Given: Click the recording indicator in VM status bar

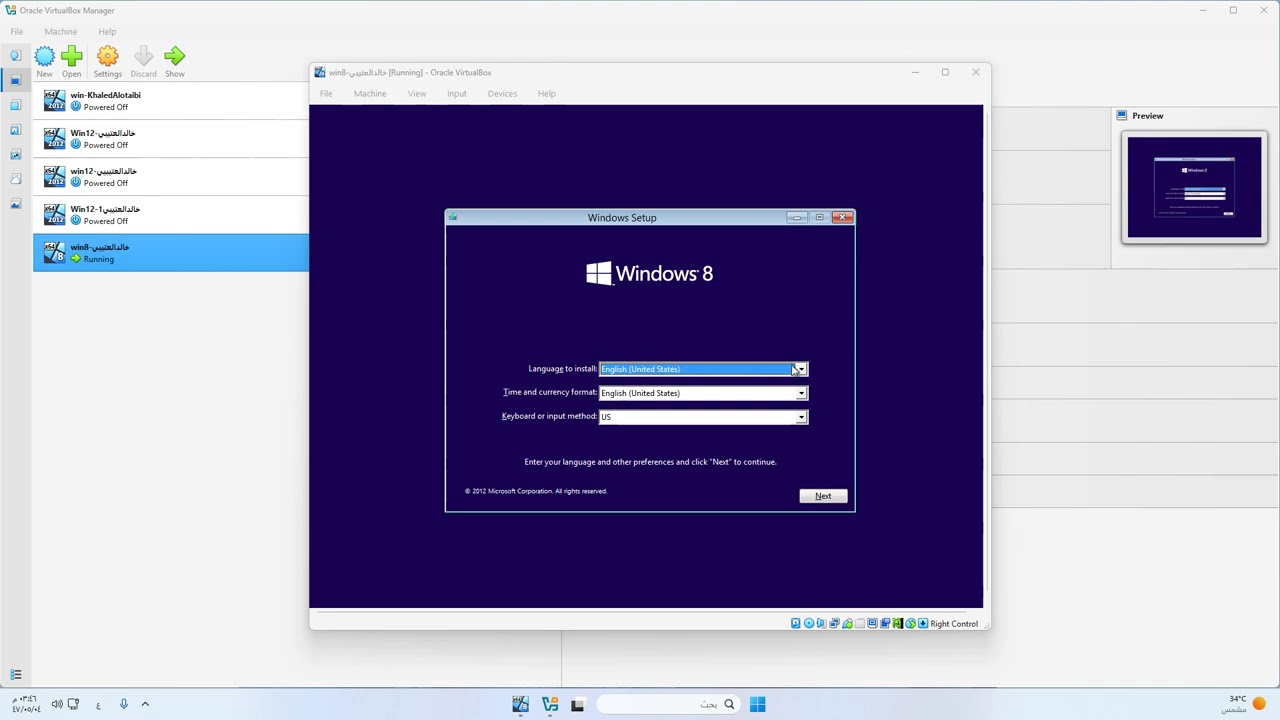Looking at the screenshot, I should 885,624.
